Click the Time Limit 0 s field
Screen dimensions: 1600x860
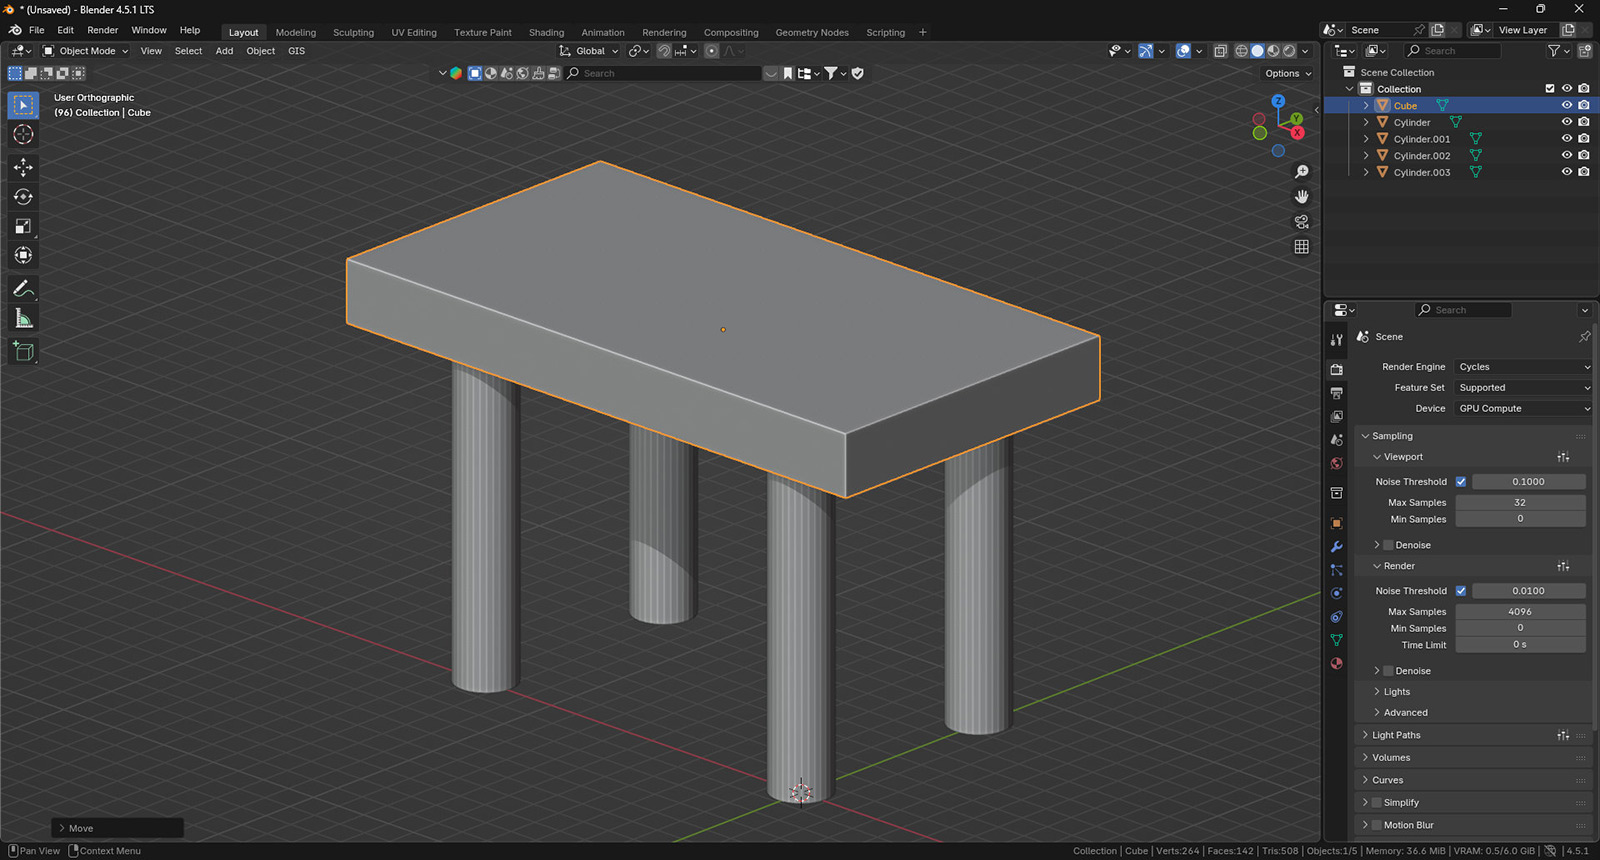coord(1520,645)
